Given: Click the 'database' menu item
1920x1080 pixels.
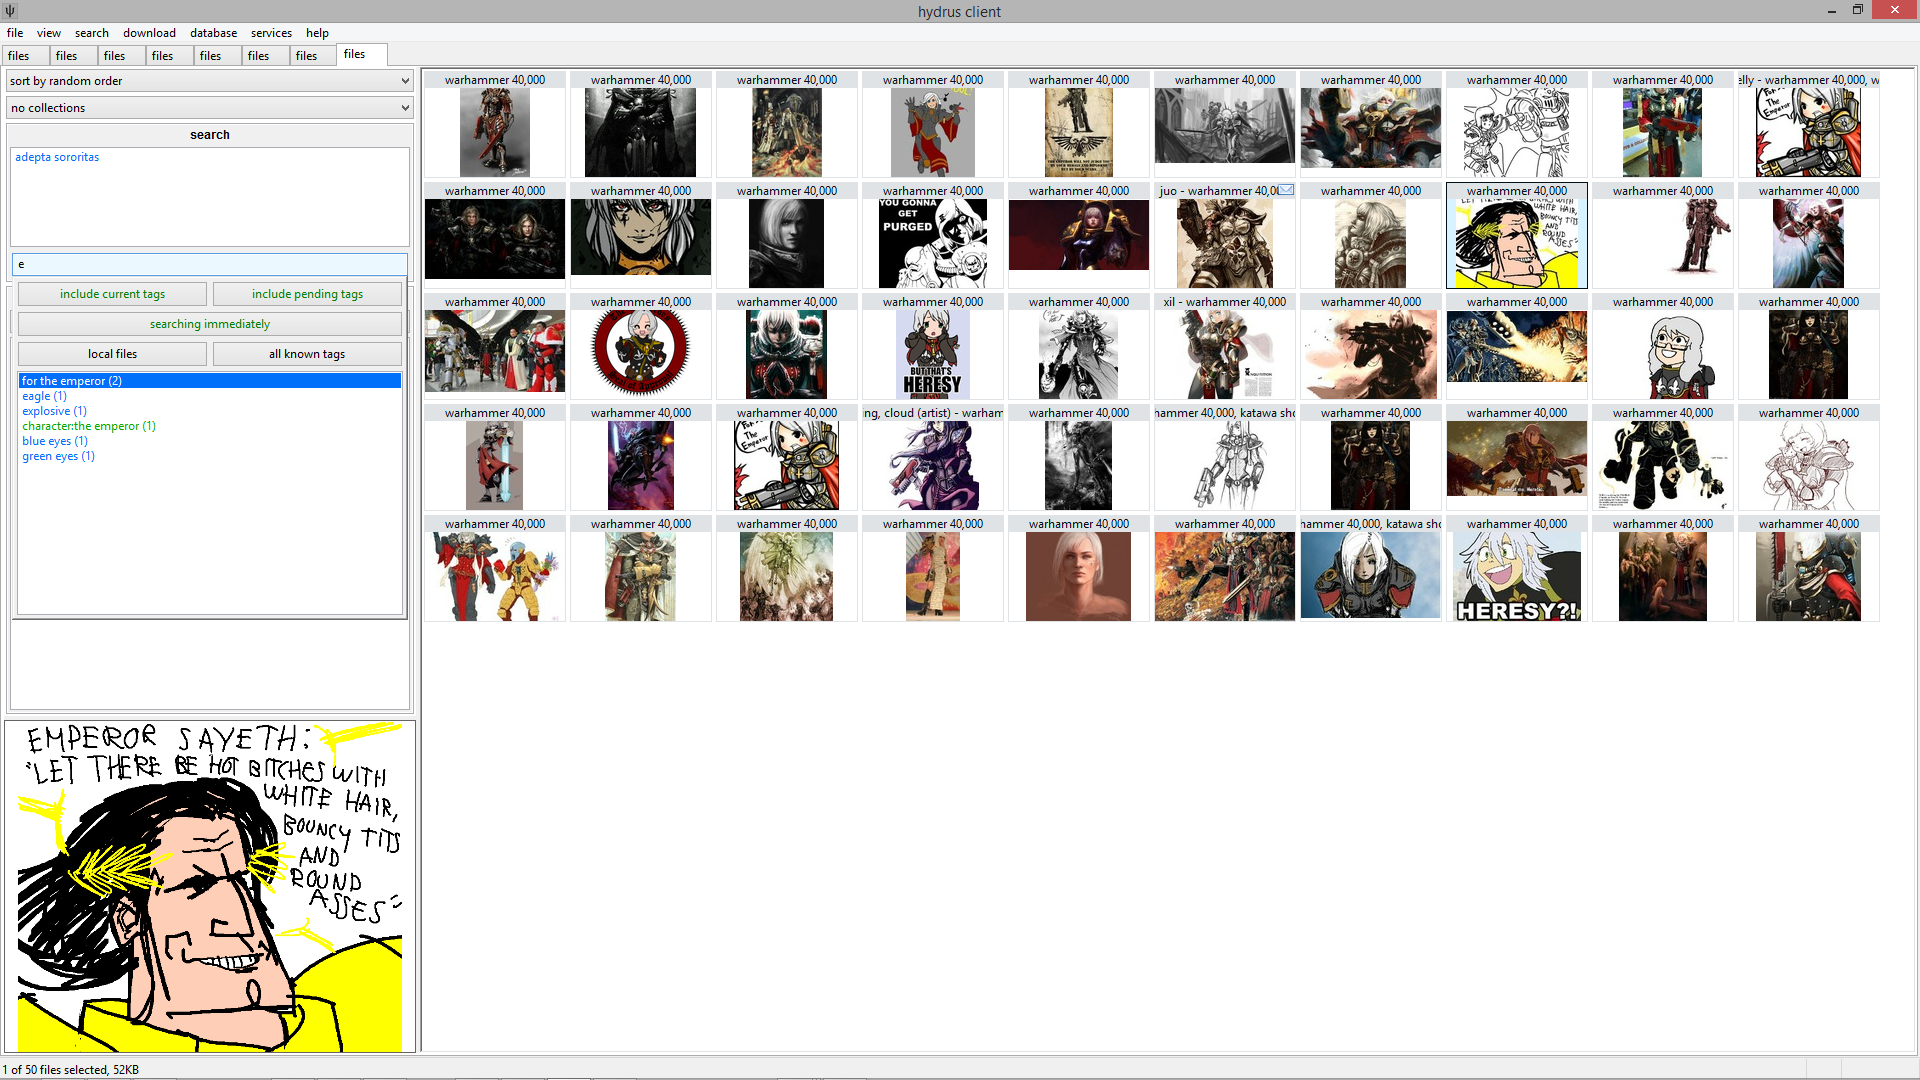Looking at the screenshot, I should click(210, 33).
